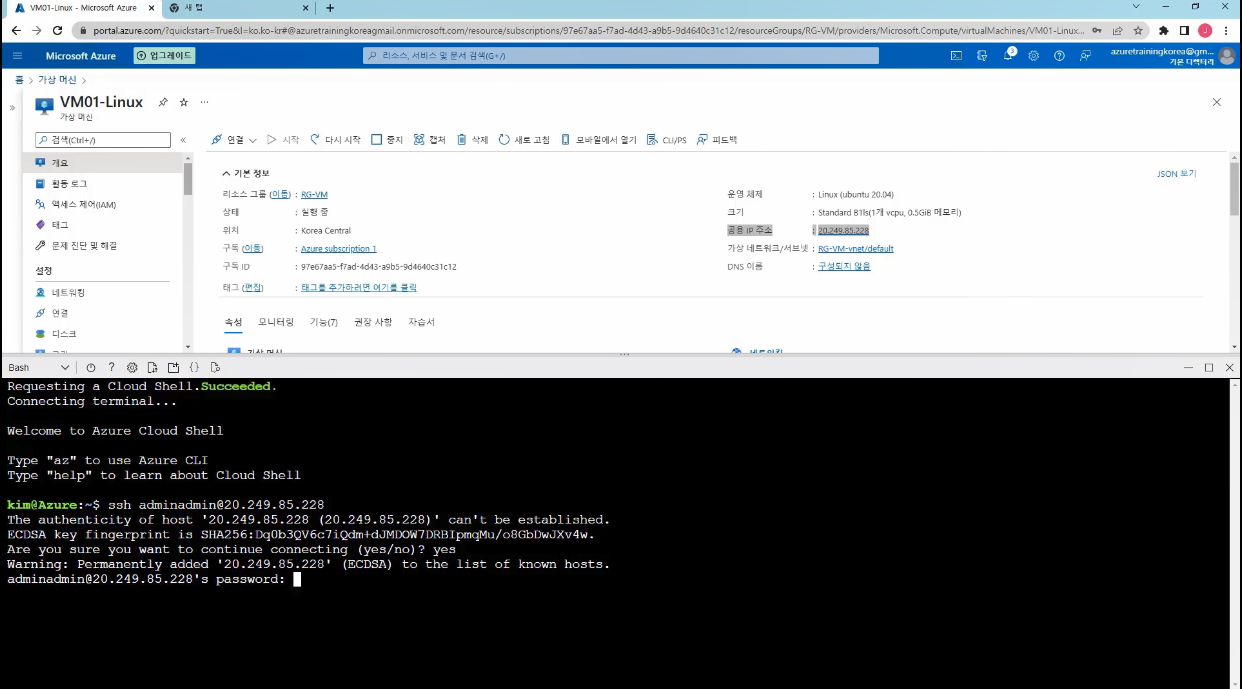Open Cloud Shell settings gear
This screenshot has height=689, width=1242.
click(x=131, y=367)
